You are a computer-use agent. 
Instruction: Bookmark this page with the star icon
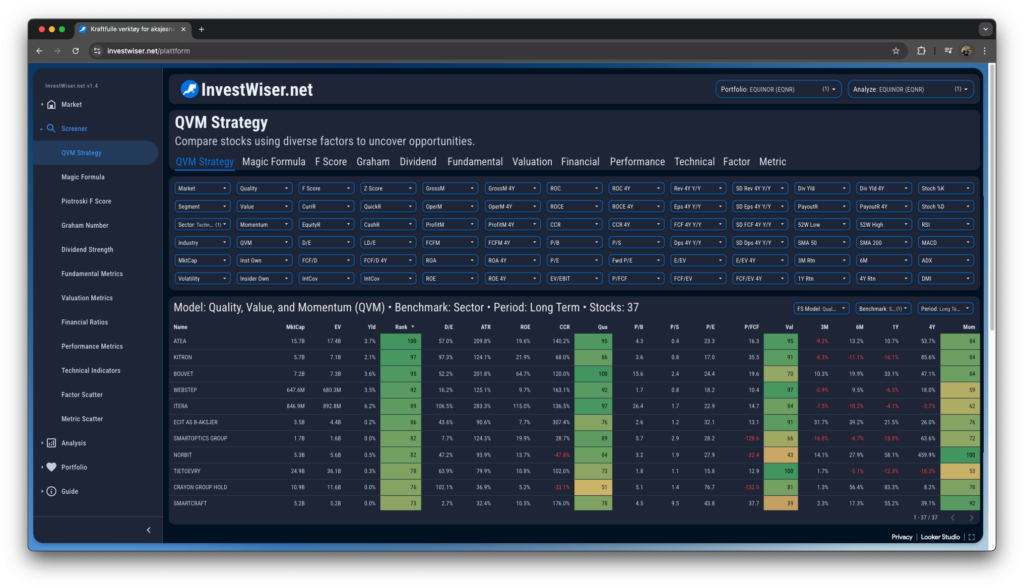point(895,51)
